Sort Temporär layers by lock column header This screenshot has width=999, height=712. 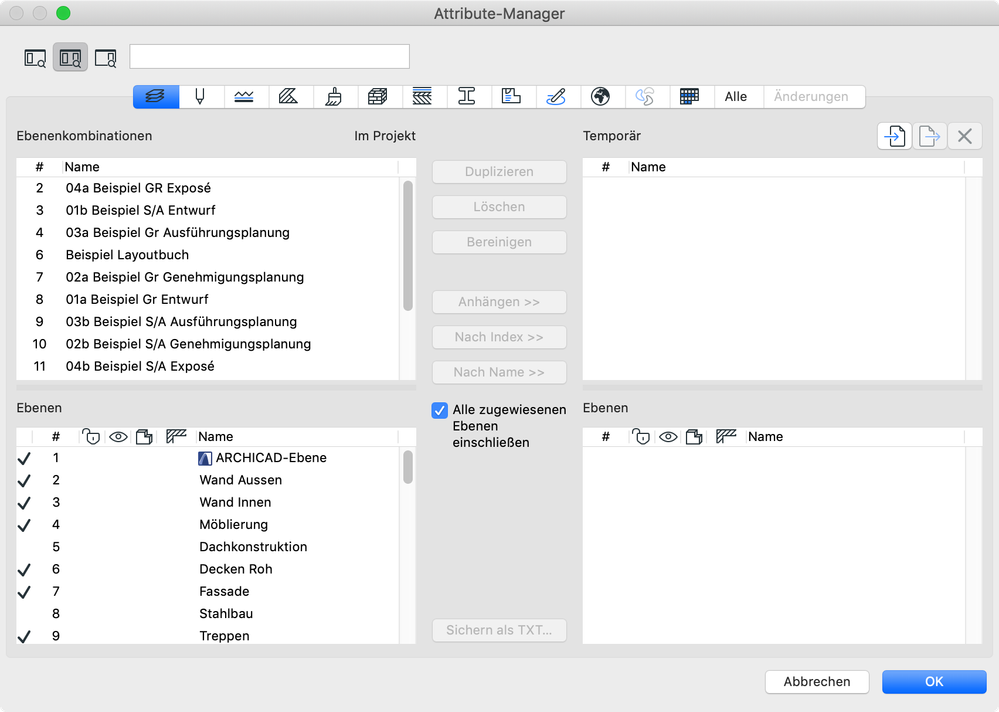click(x=641, y=437)
